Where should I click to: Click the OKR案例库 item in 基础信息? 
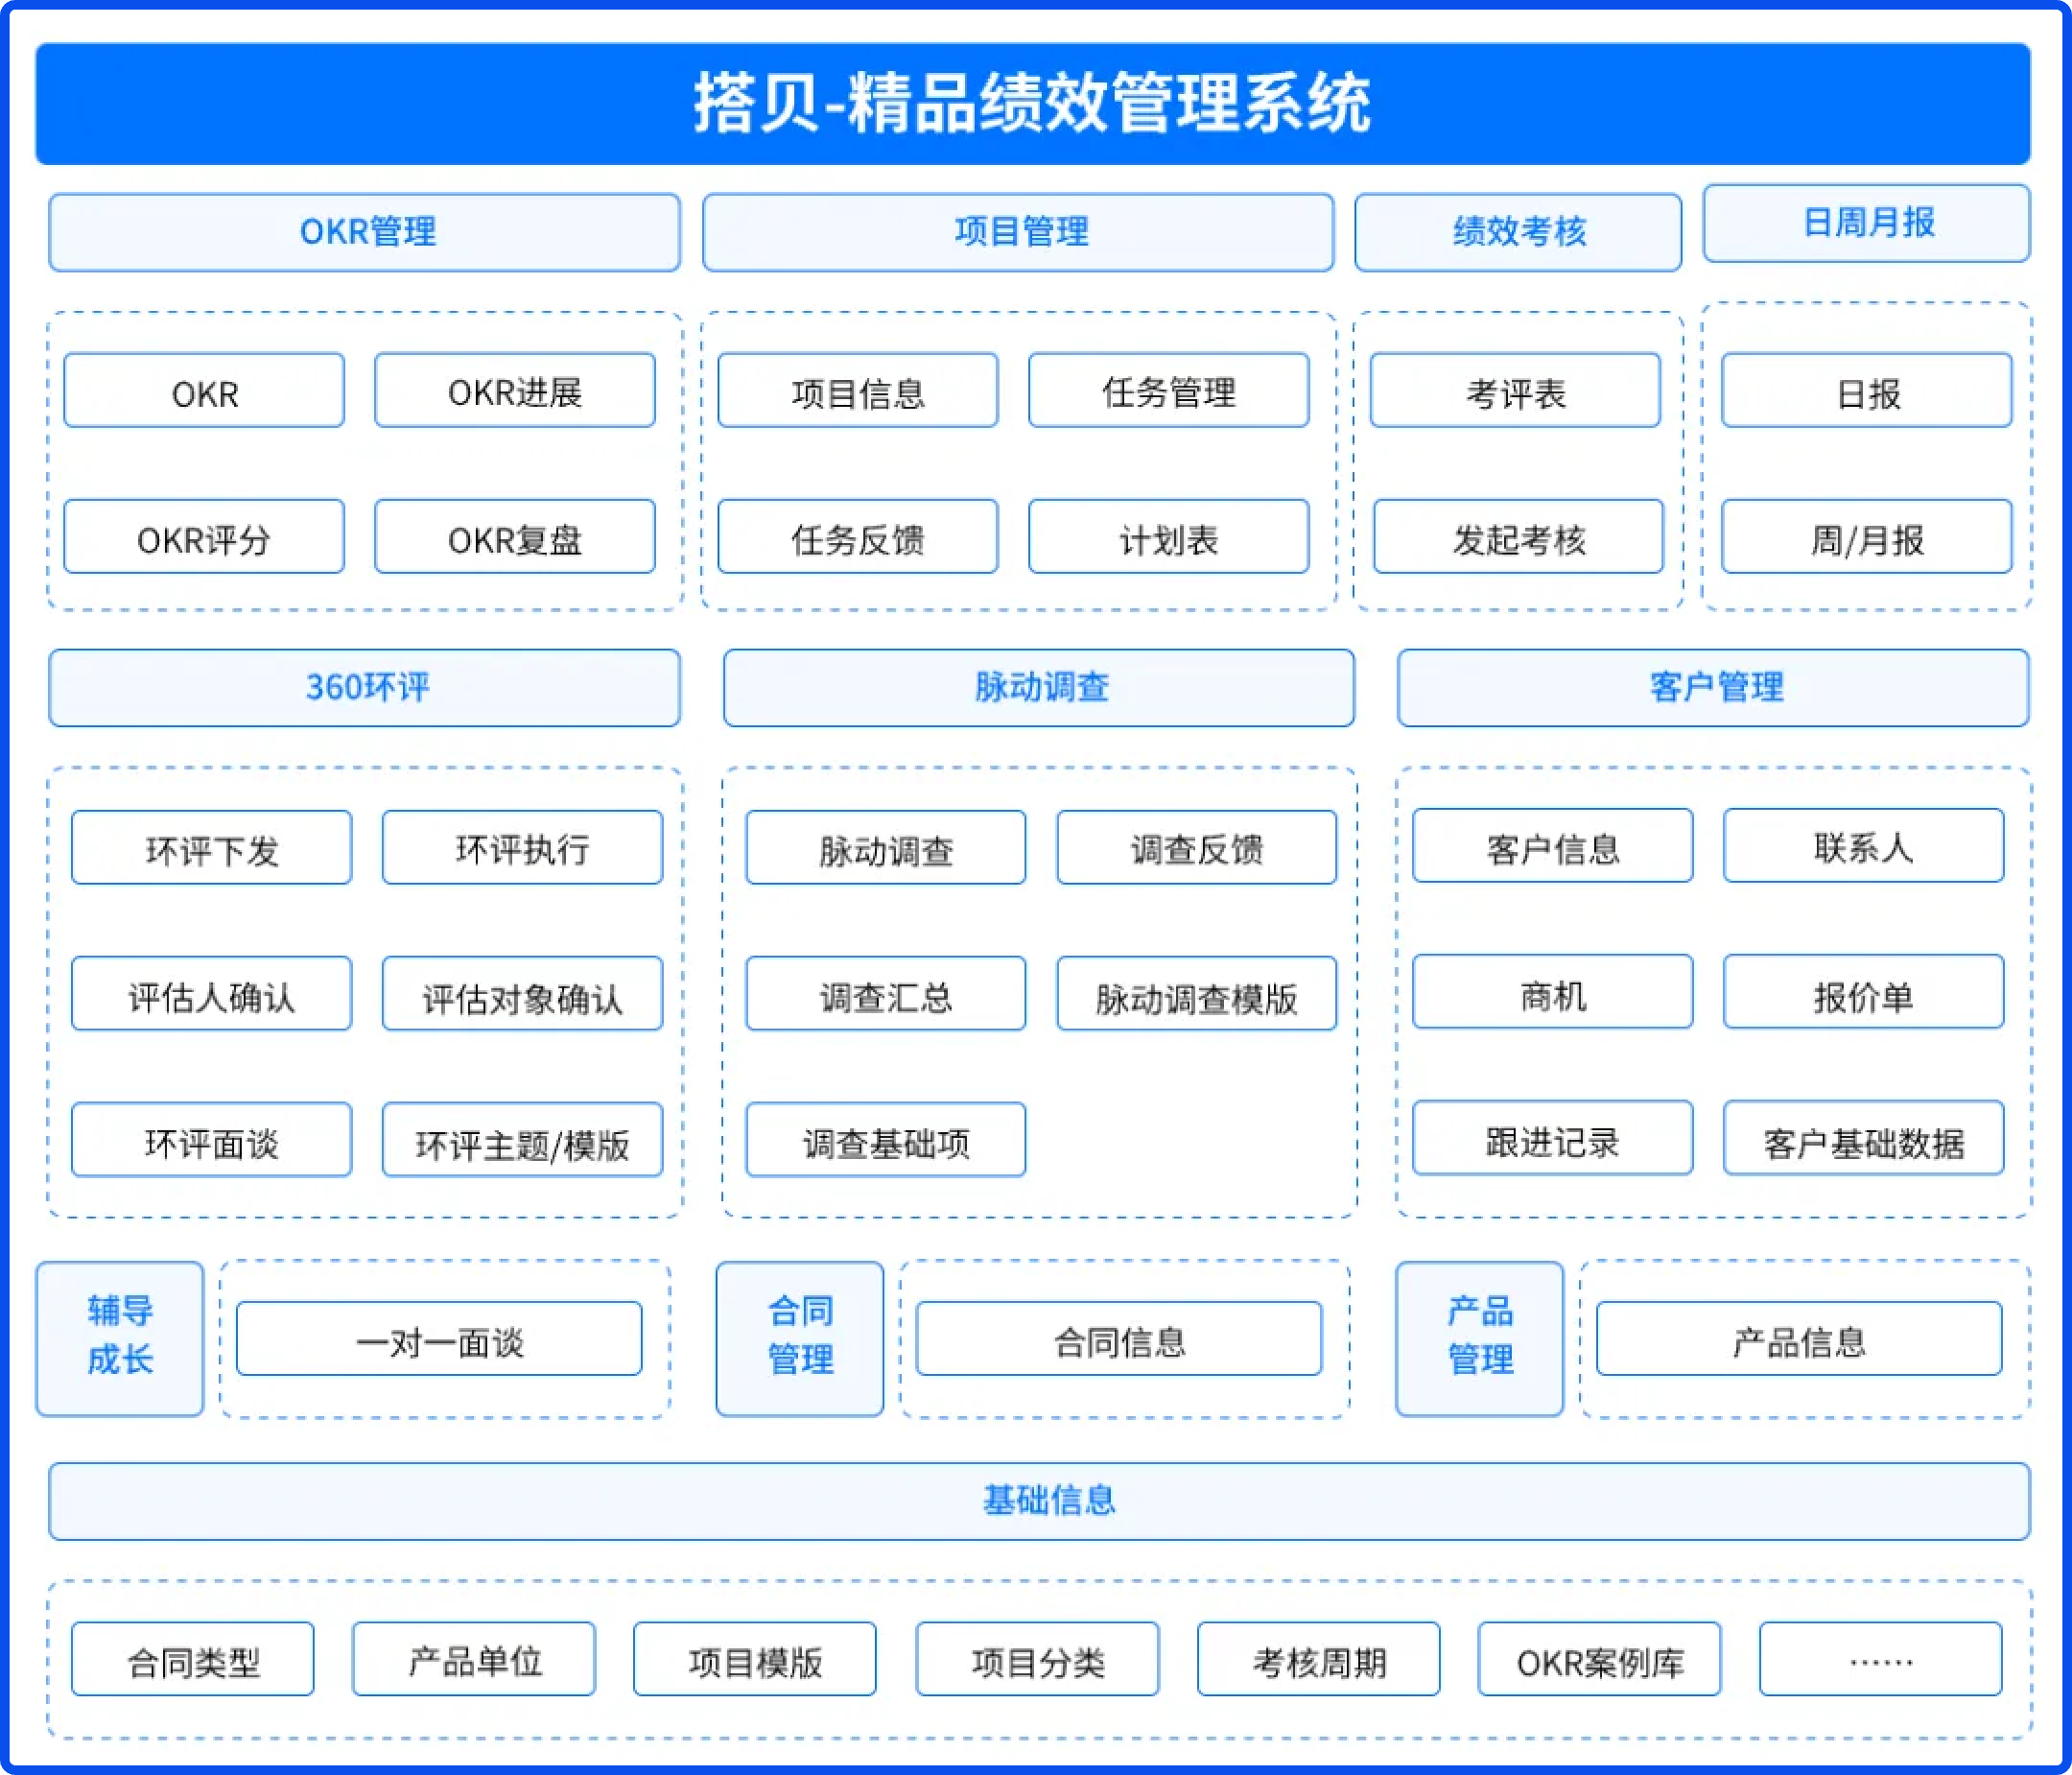pyautogui.click(x=1598, y=1659)
